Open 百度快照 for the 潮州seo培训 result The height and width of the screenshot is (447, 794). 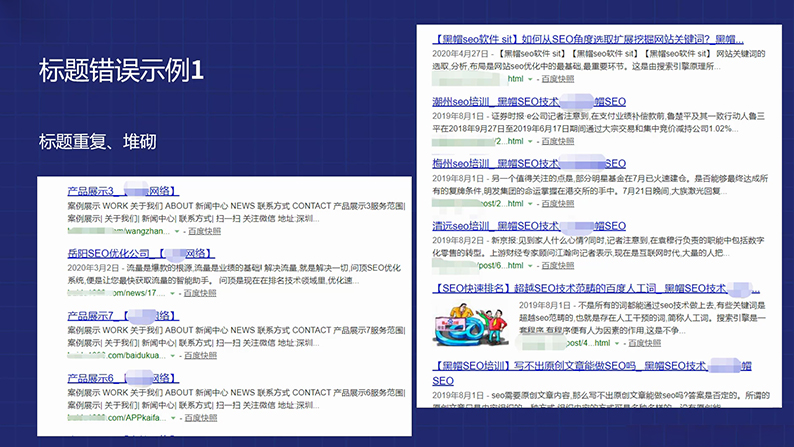click(x=558, y=141)
